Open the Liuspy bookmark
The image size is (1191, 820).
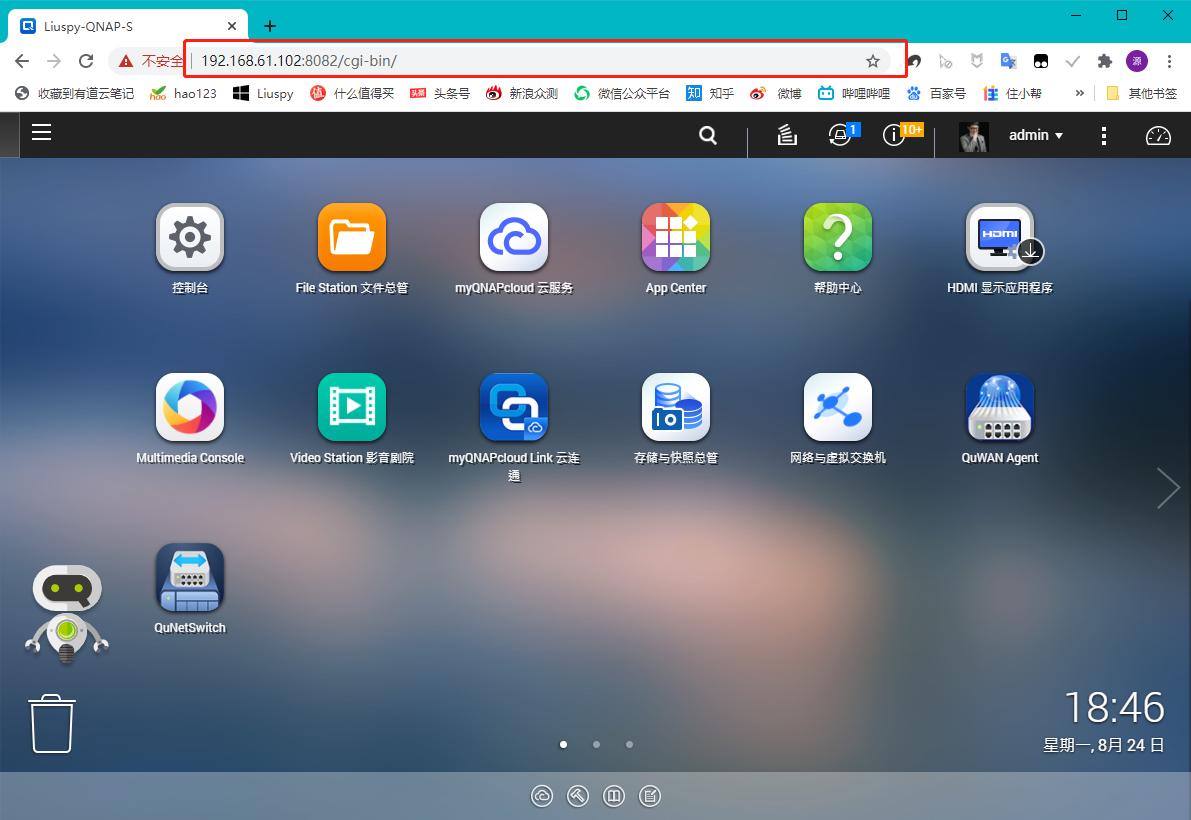(263, 93)
